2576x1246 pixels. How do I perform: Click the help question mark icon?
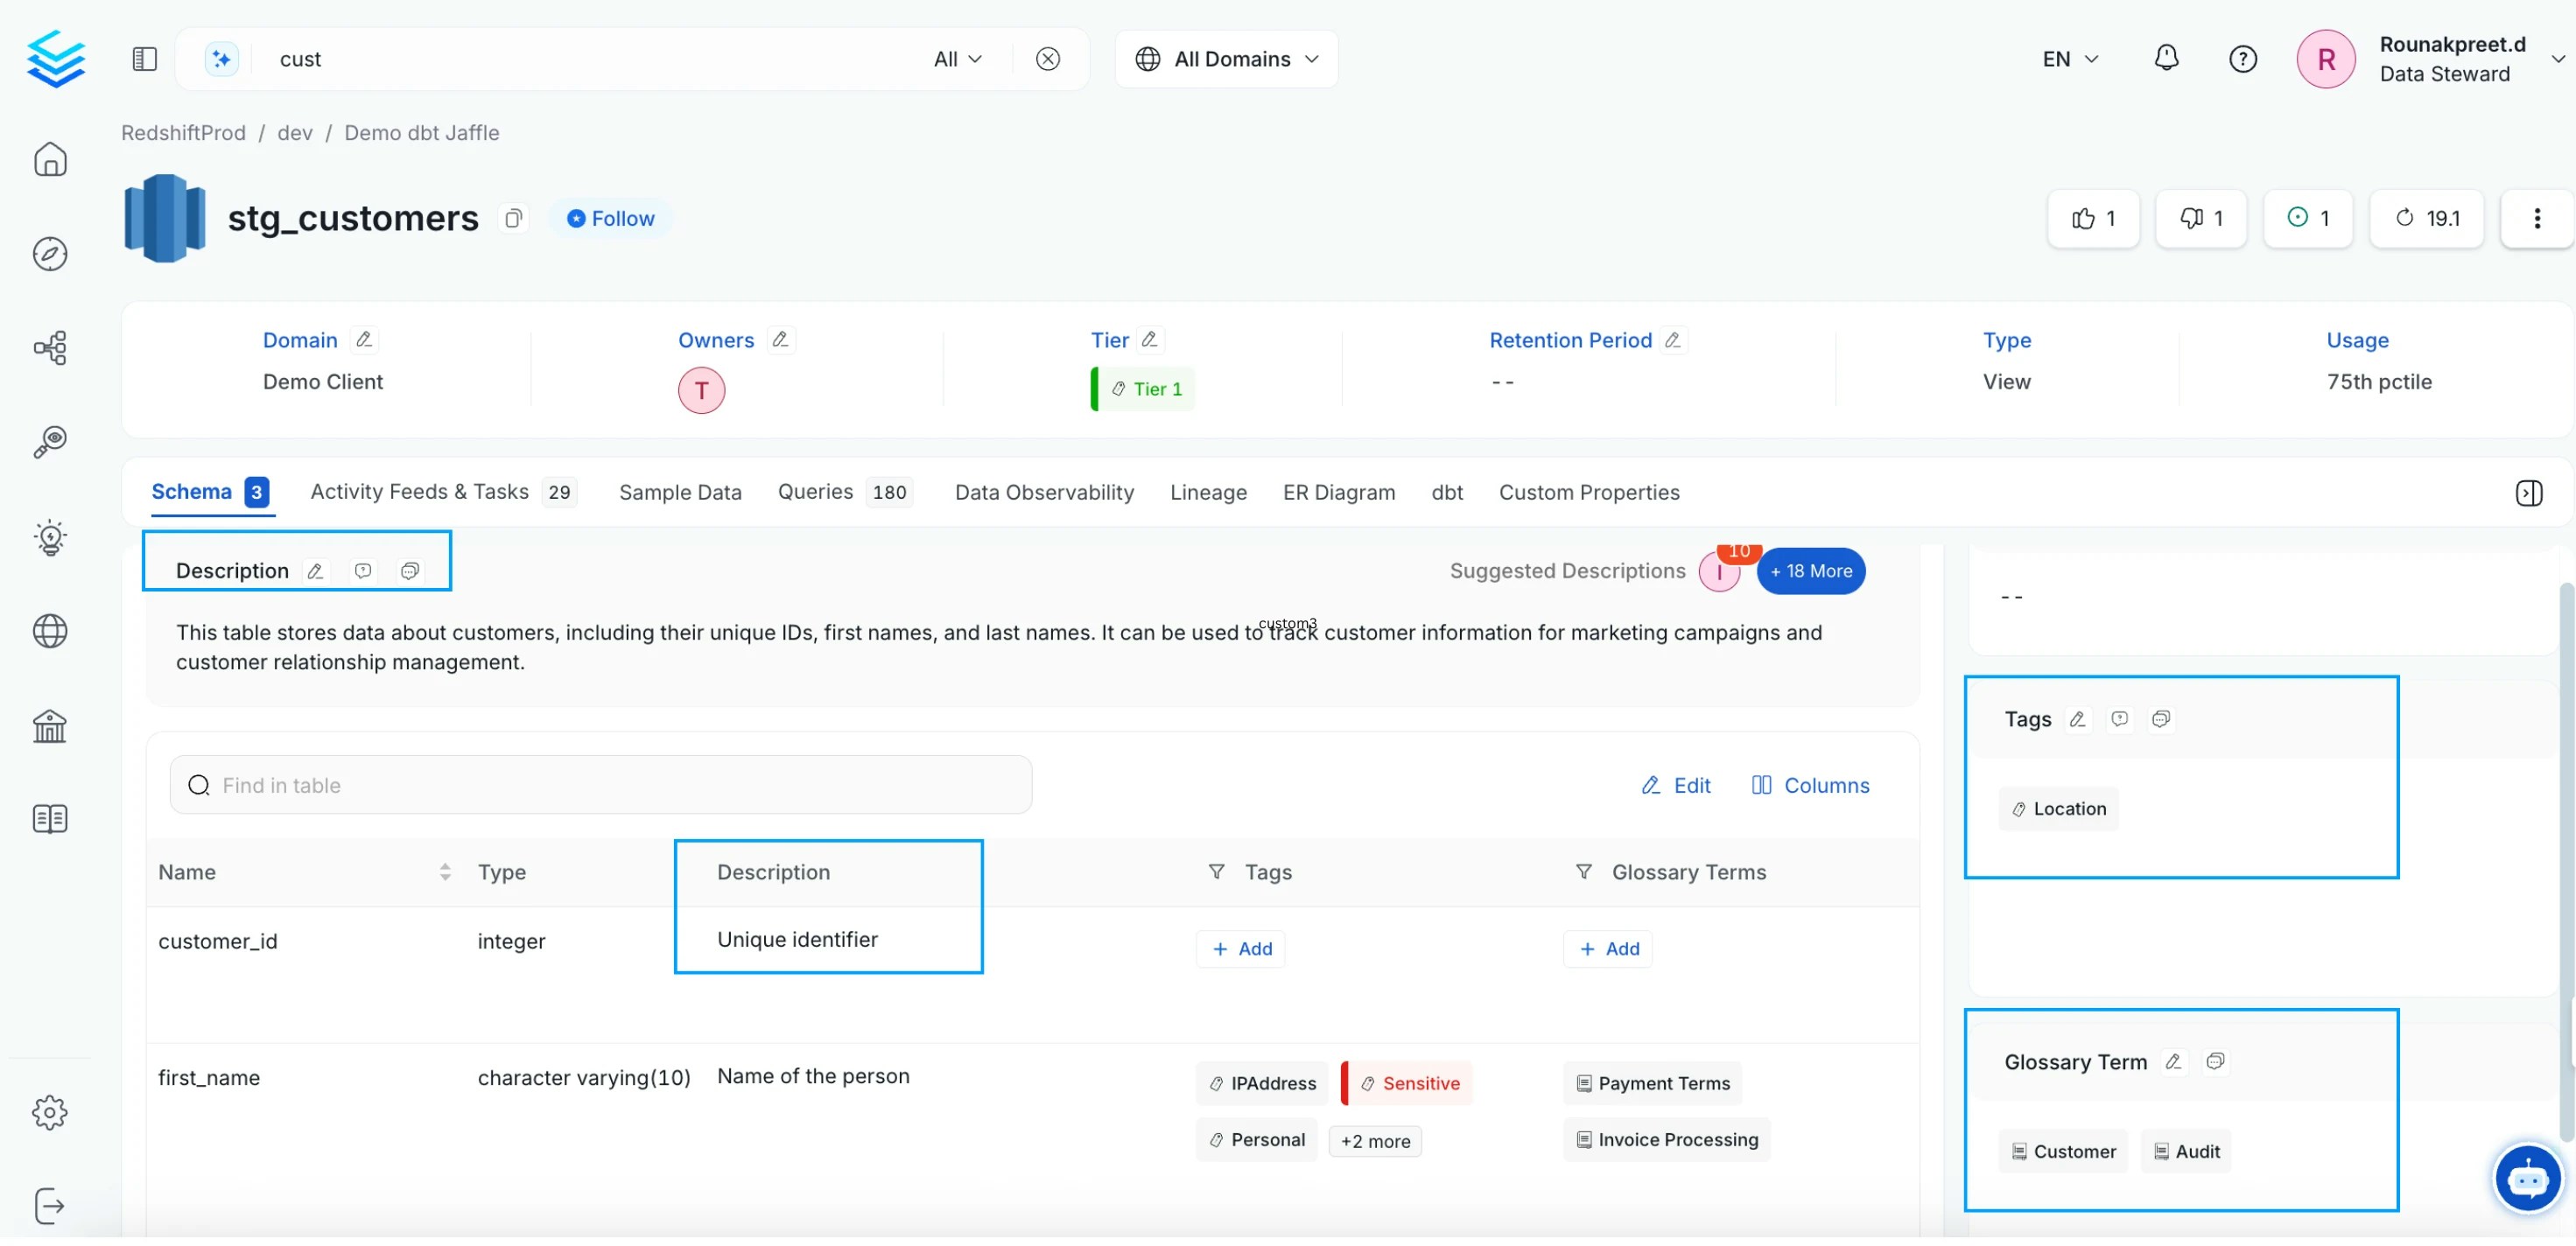click(x=2243, y=59)
